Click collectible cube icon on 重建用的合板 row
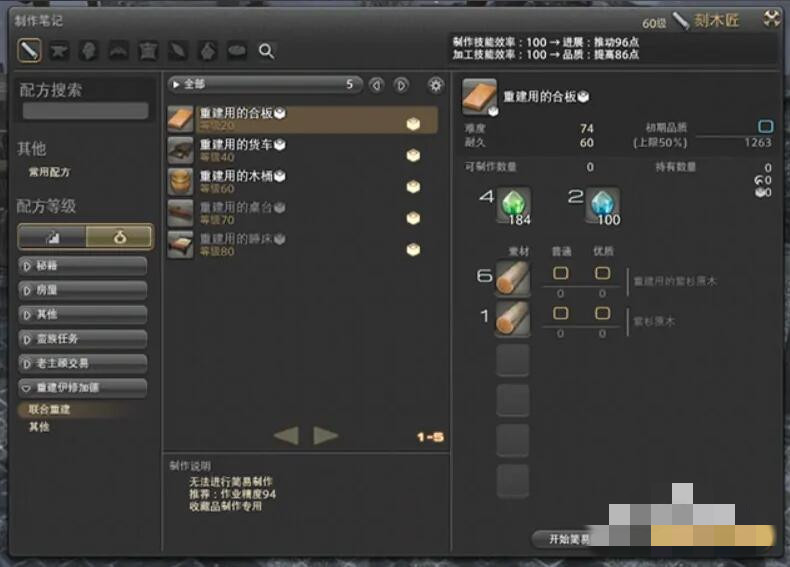Viewport: 790px width, 567px height. (413, 123)
